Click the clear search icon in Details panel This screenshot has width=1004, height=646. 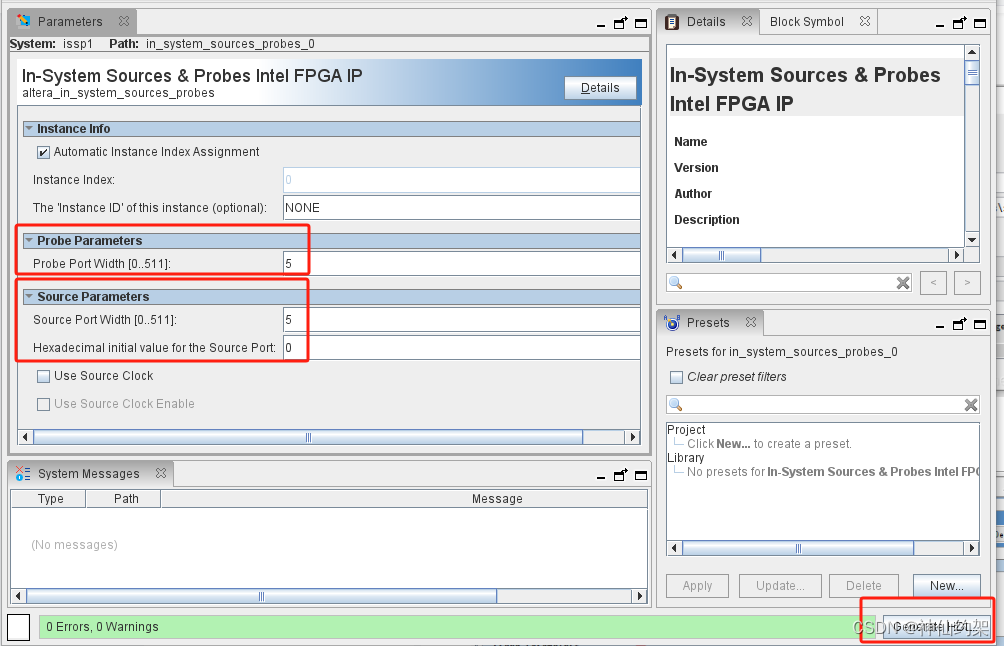[x=903, y=283]
